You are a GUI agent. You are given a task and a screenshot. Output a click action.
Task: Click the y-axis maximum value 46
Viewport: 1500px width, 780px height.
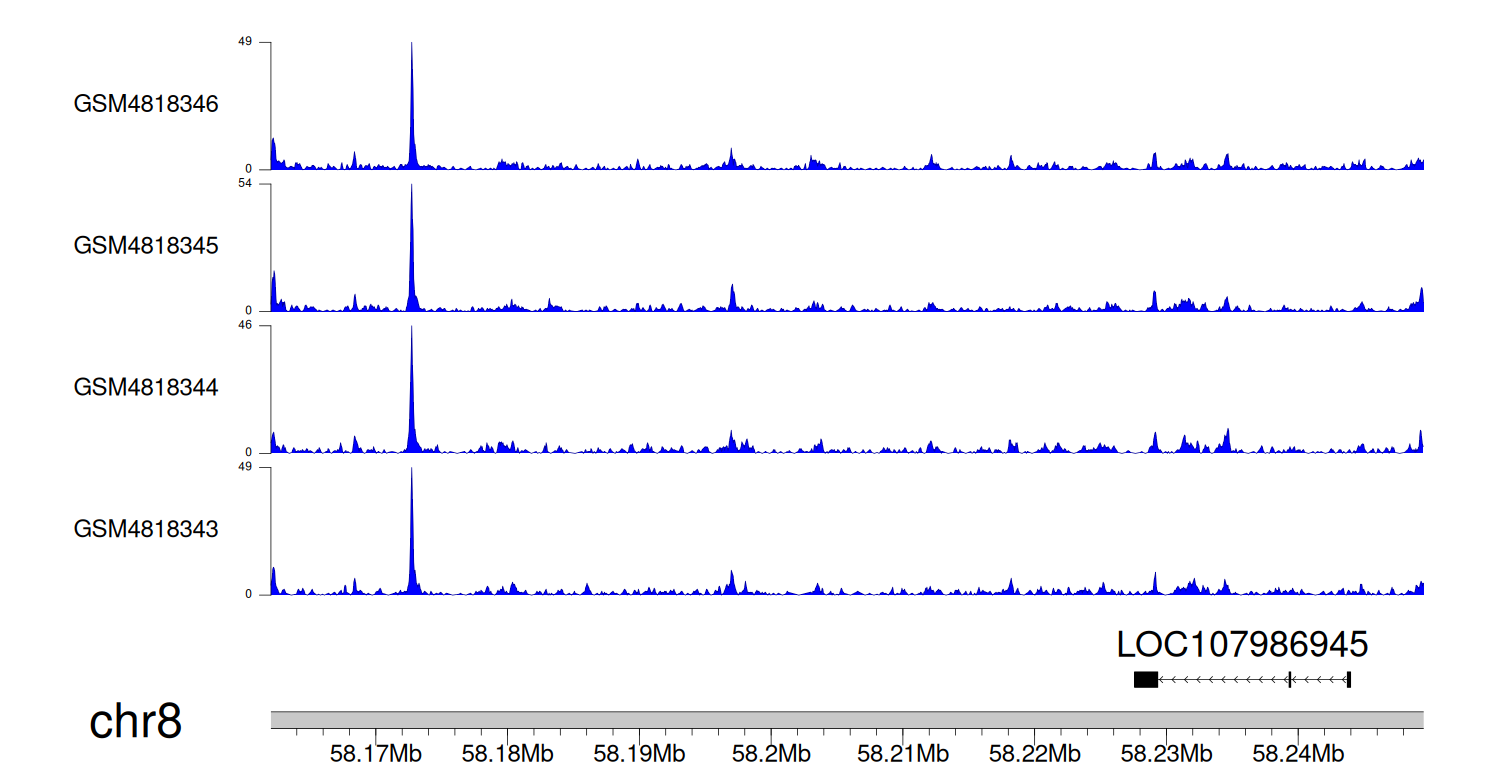tap(244, 326)
